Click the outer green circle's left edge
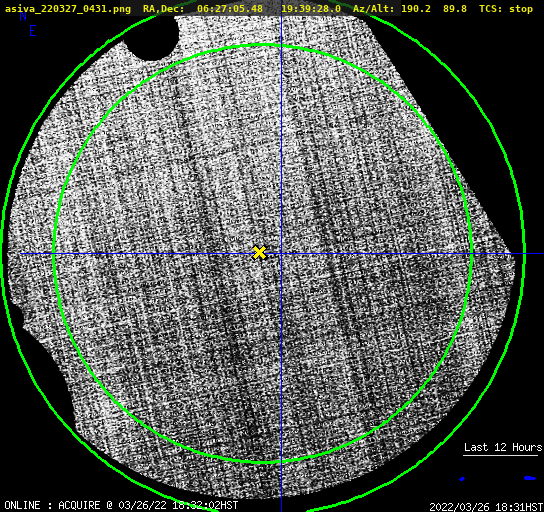Image resolution: width=544 pixels, height=512 pixels. pyautogui.click(x=3, y=255)
